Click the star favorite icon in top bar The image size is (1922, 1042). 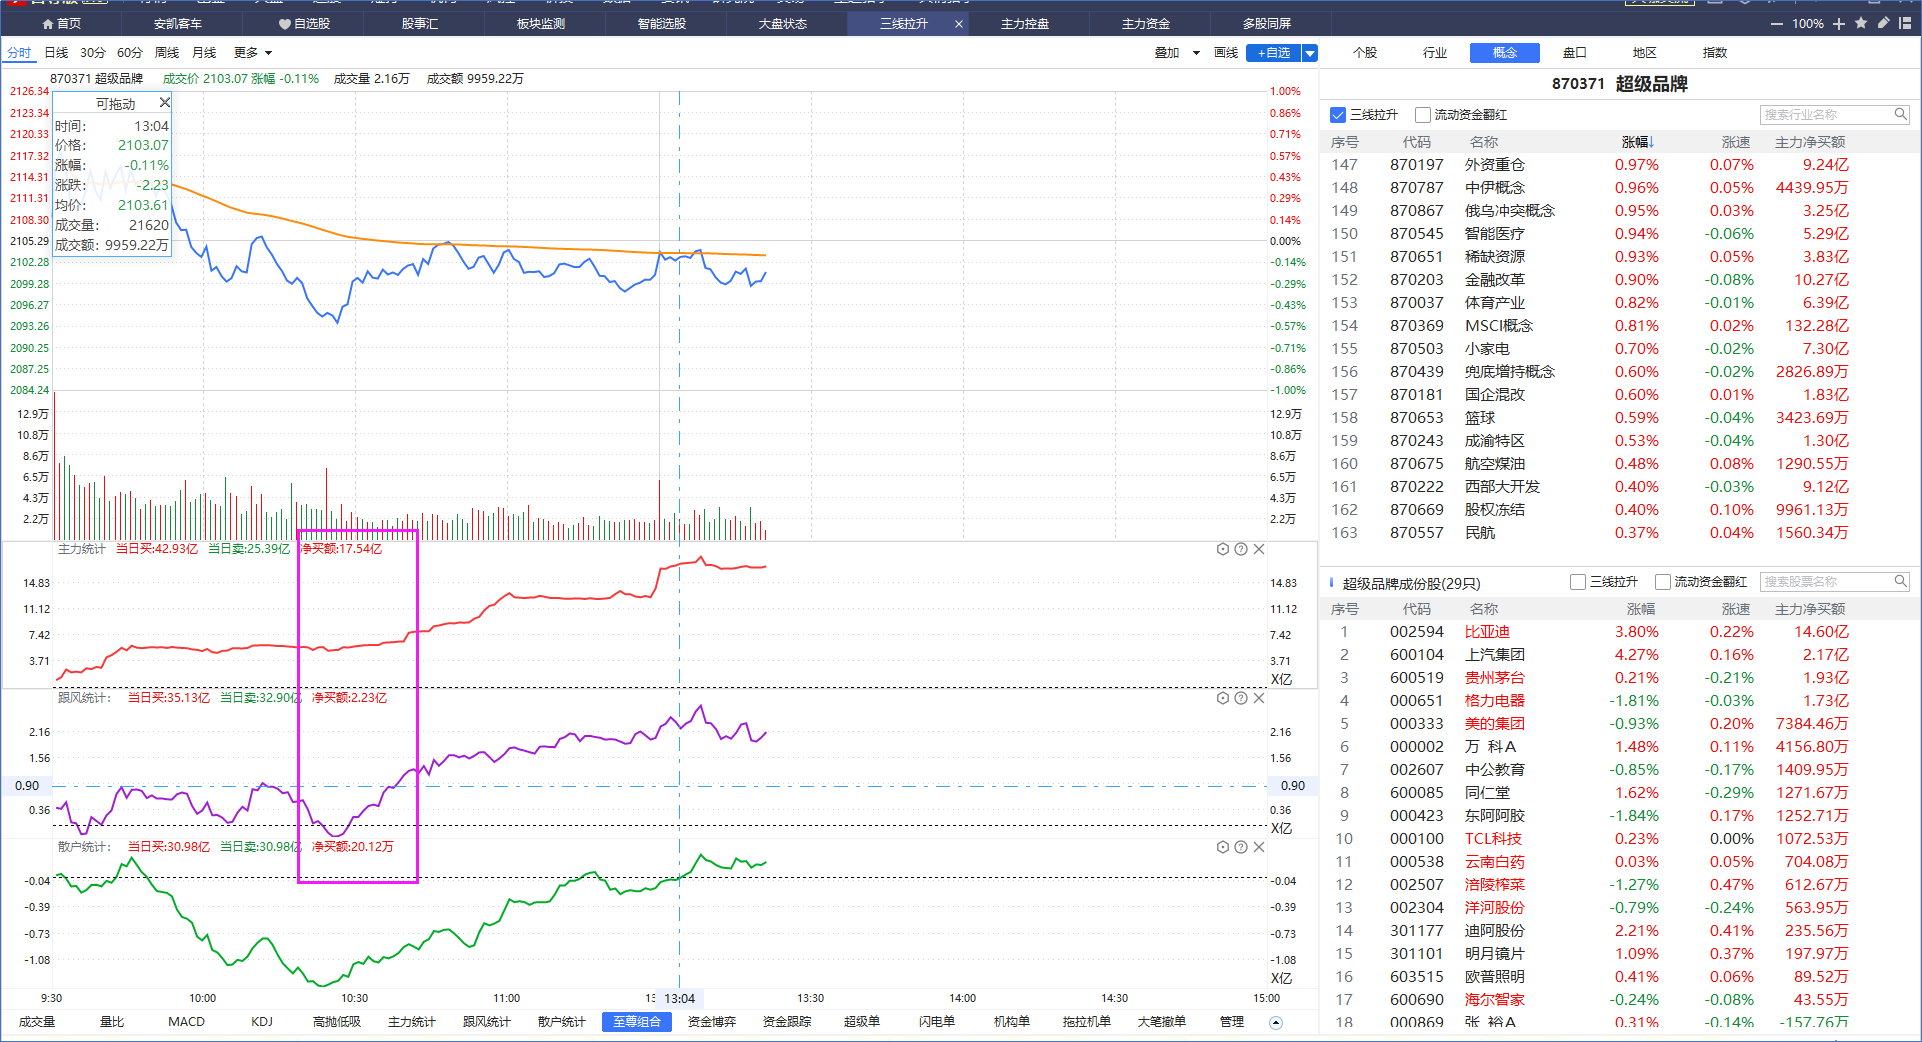(1861, 23)
